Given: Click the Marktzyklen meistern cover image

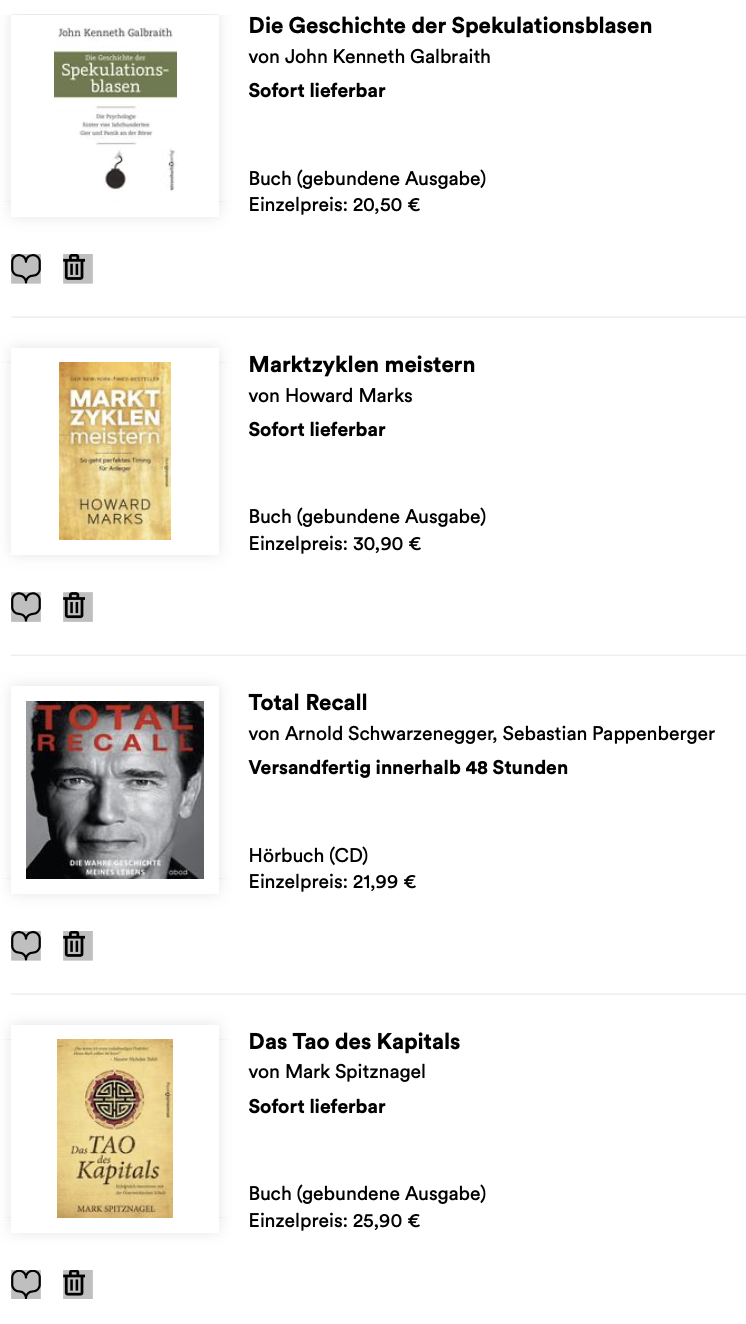Looking at the screenshot, I should (115, 451).
